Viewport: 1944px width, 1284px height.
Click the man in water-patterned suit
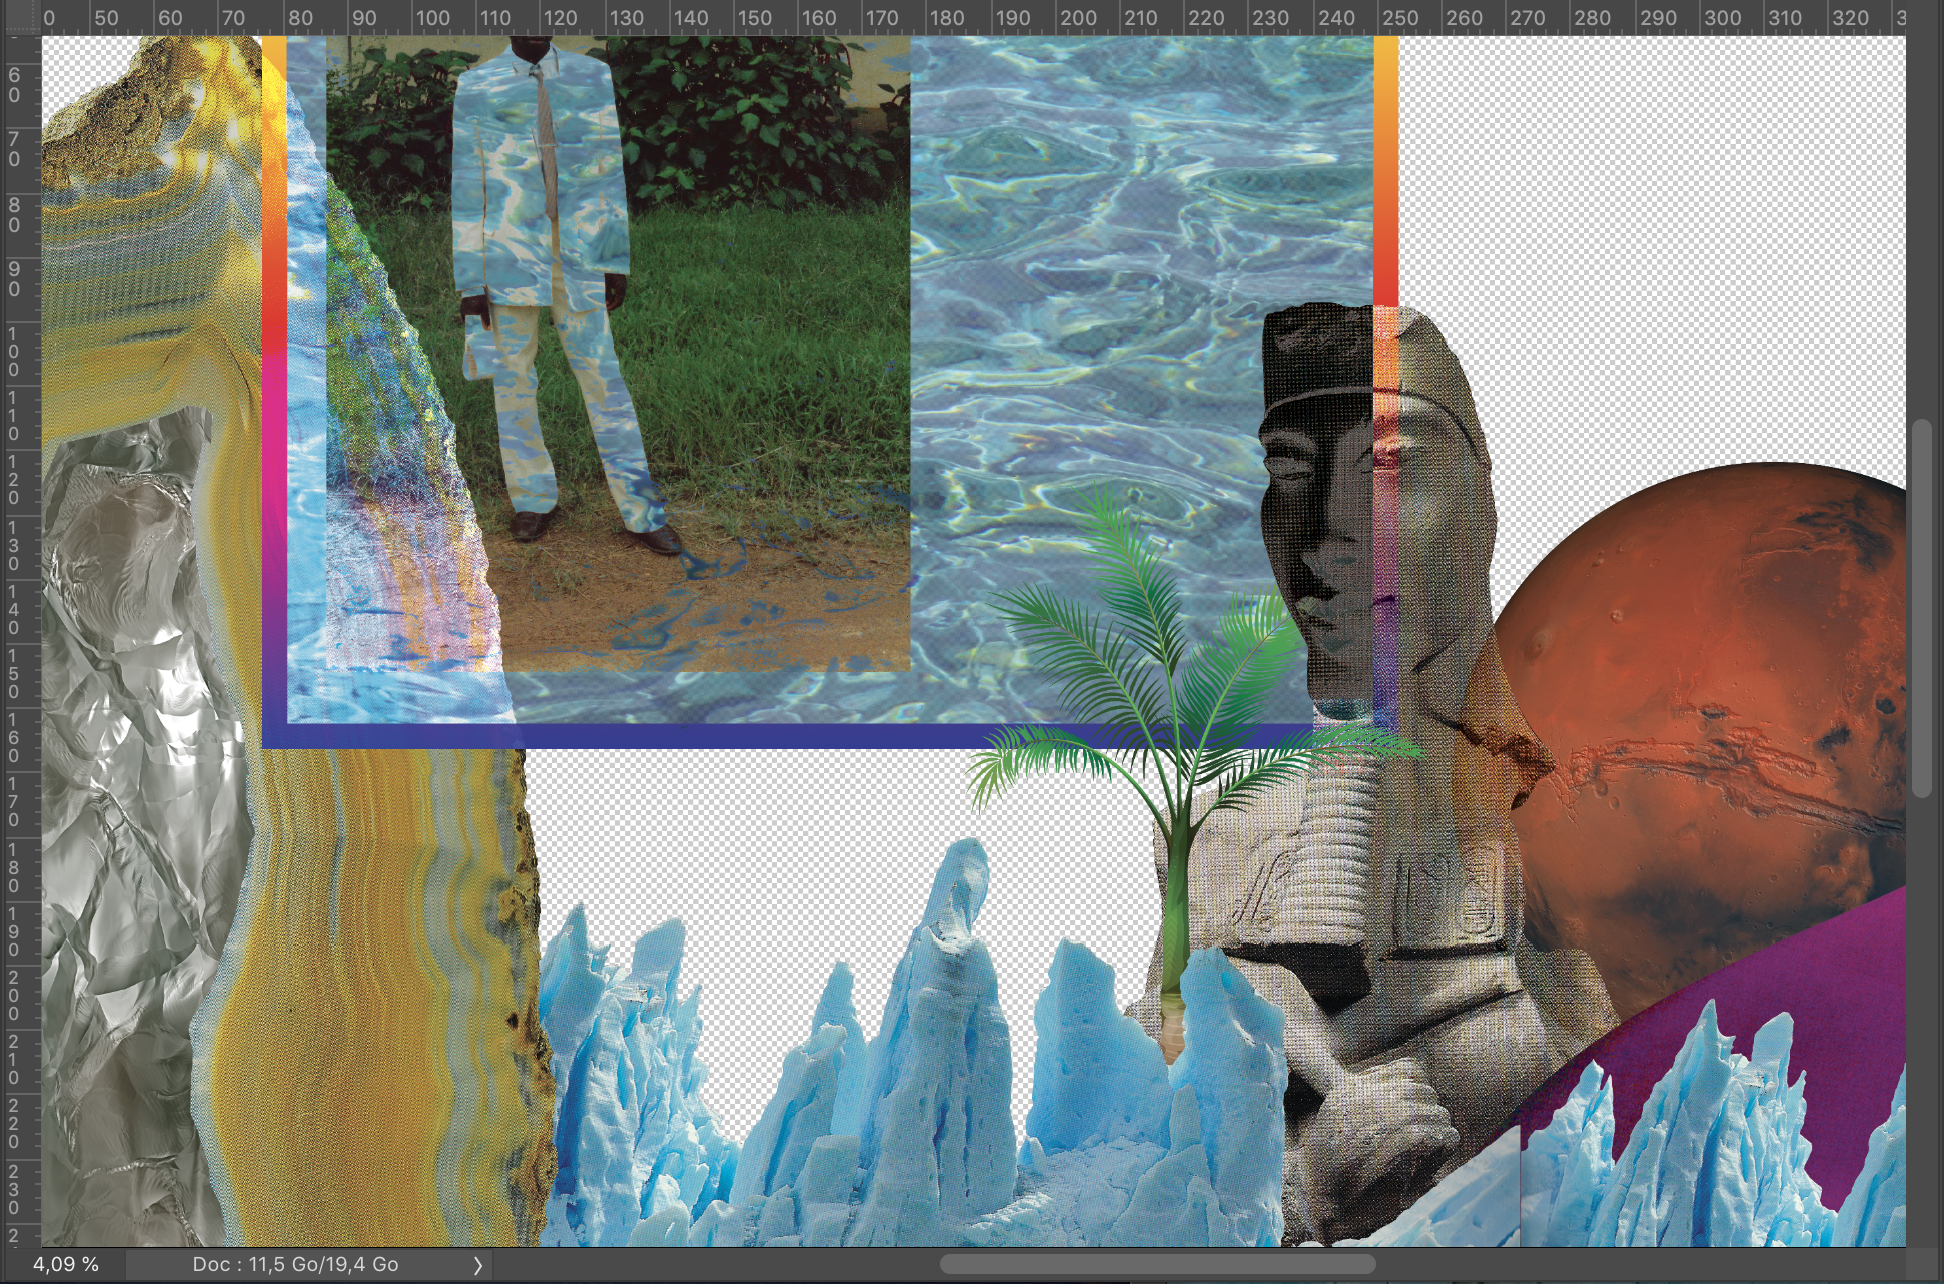pyautogui.click(x=545, y=250)
